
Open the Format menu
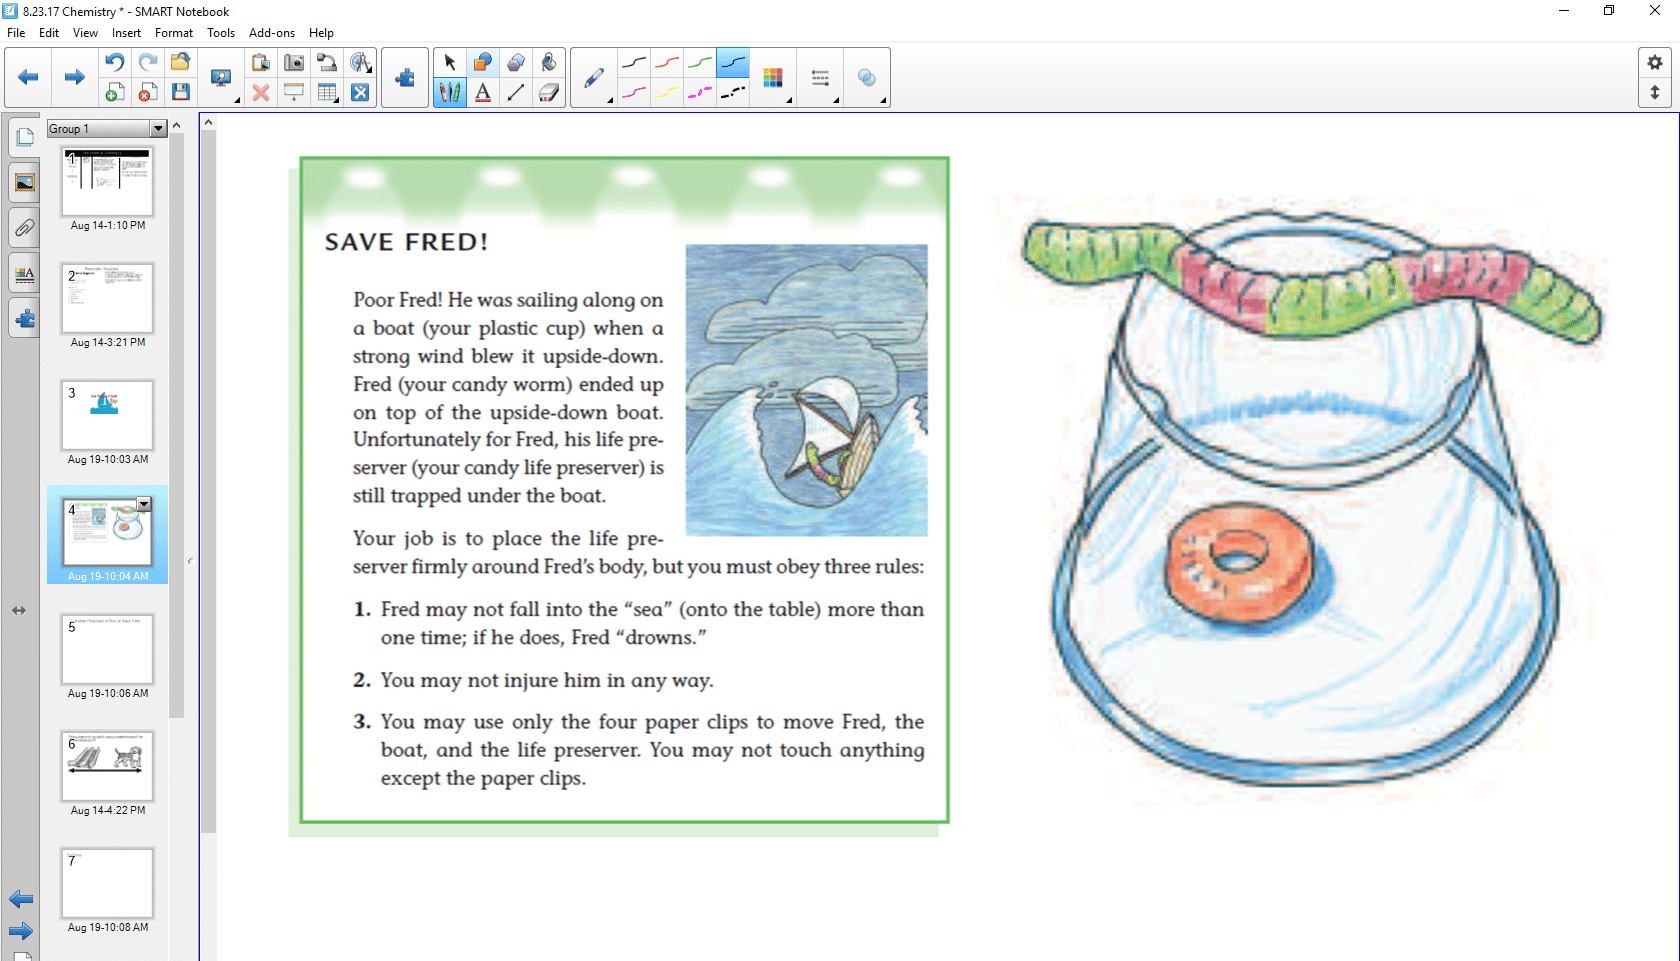[173, 33]
